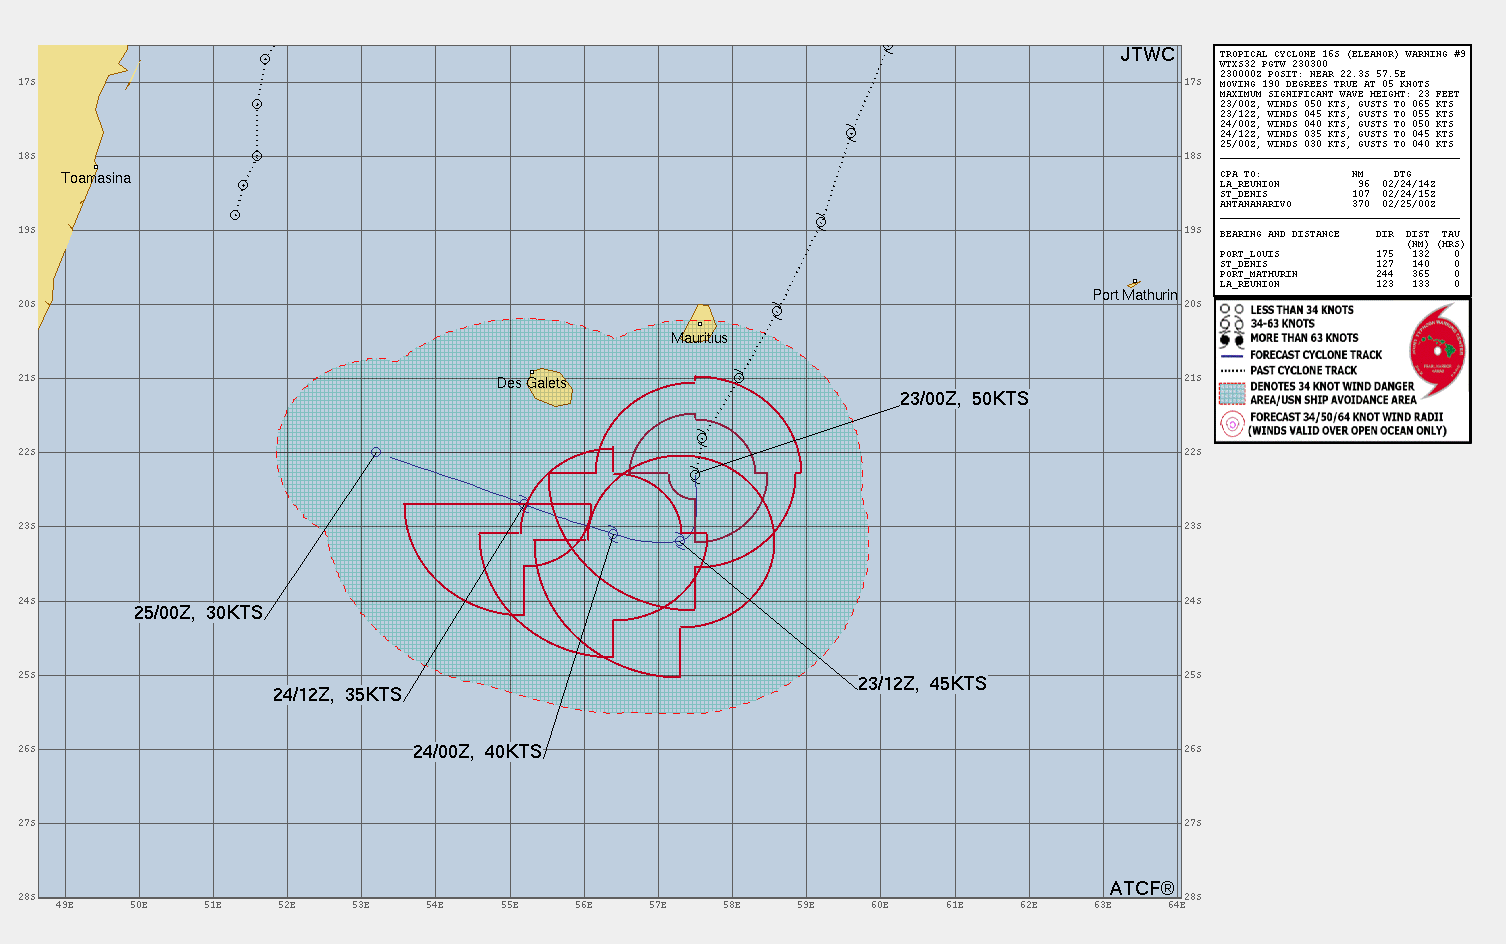1506x944 pixels.
Task: Click the '34-63 knots' legend storm symbols
Action: 1232,325
